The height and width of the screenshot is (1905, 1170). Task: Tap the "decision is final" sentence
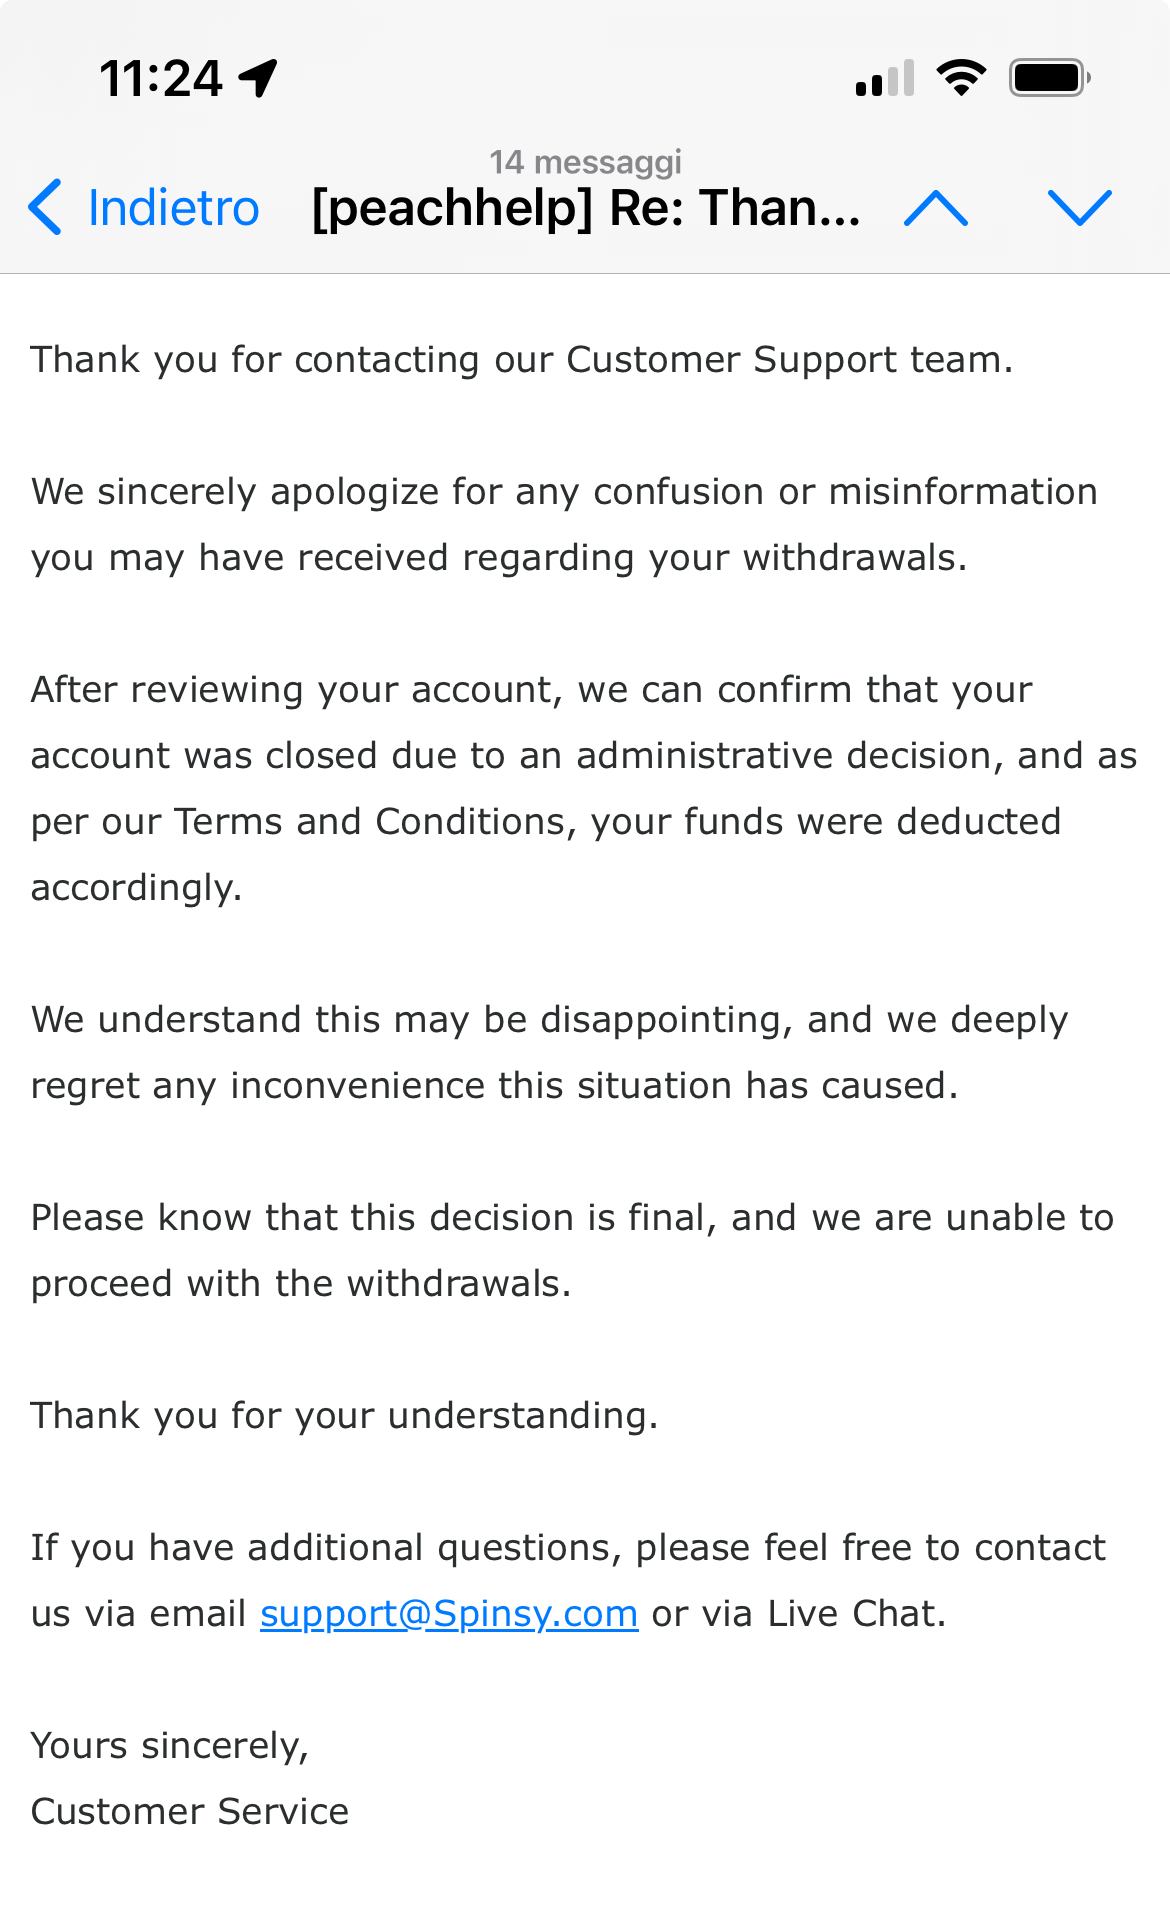572,1217
